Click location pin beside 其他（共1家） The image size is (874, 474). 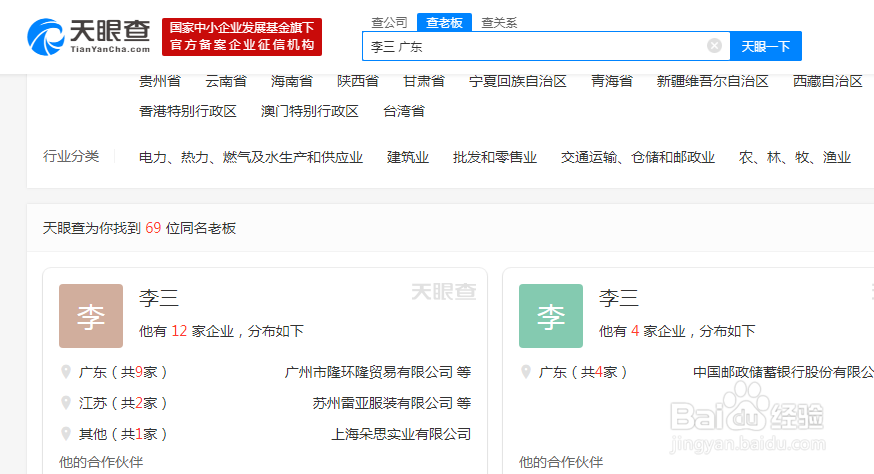(x=66, y=434)
